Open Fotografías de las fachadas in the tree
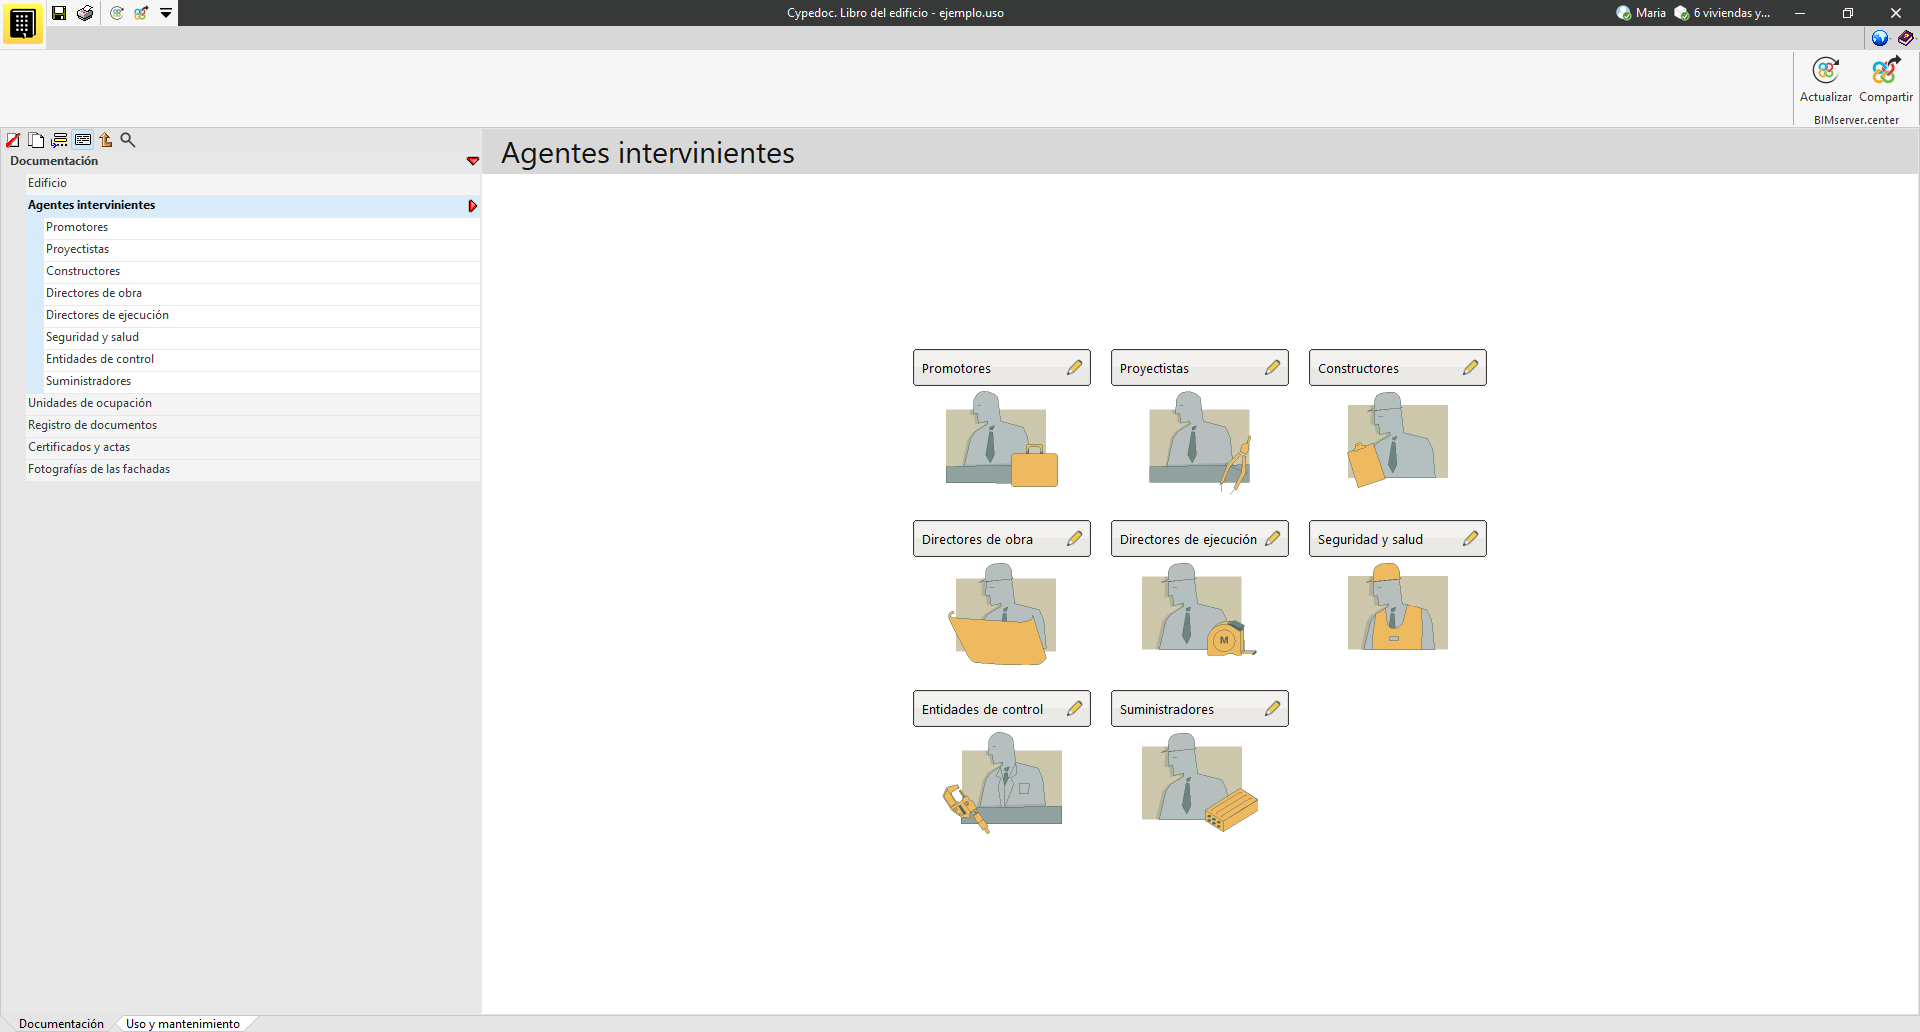Viewport: 1920px width, 1032px height. click(253, 469)
